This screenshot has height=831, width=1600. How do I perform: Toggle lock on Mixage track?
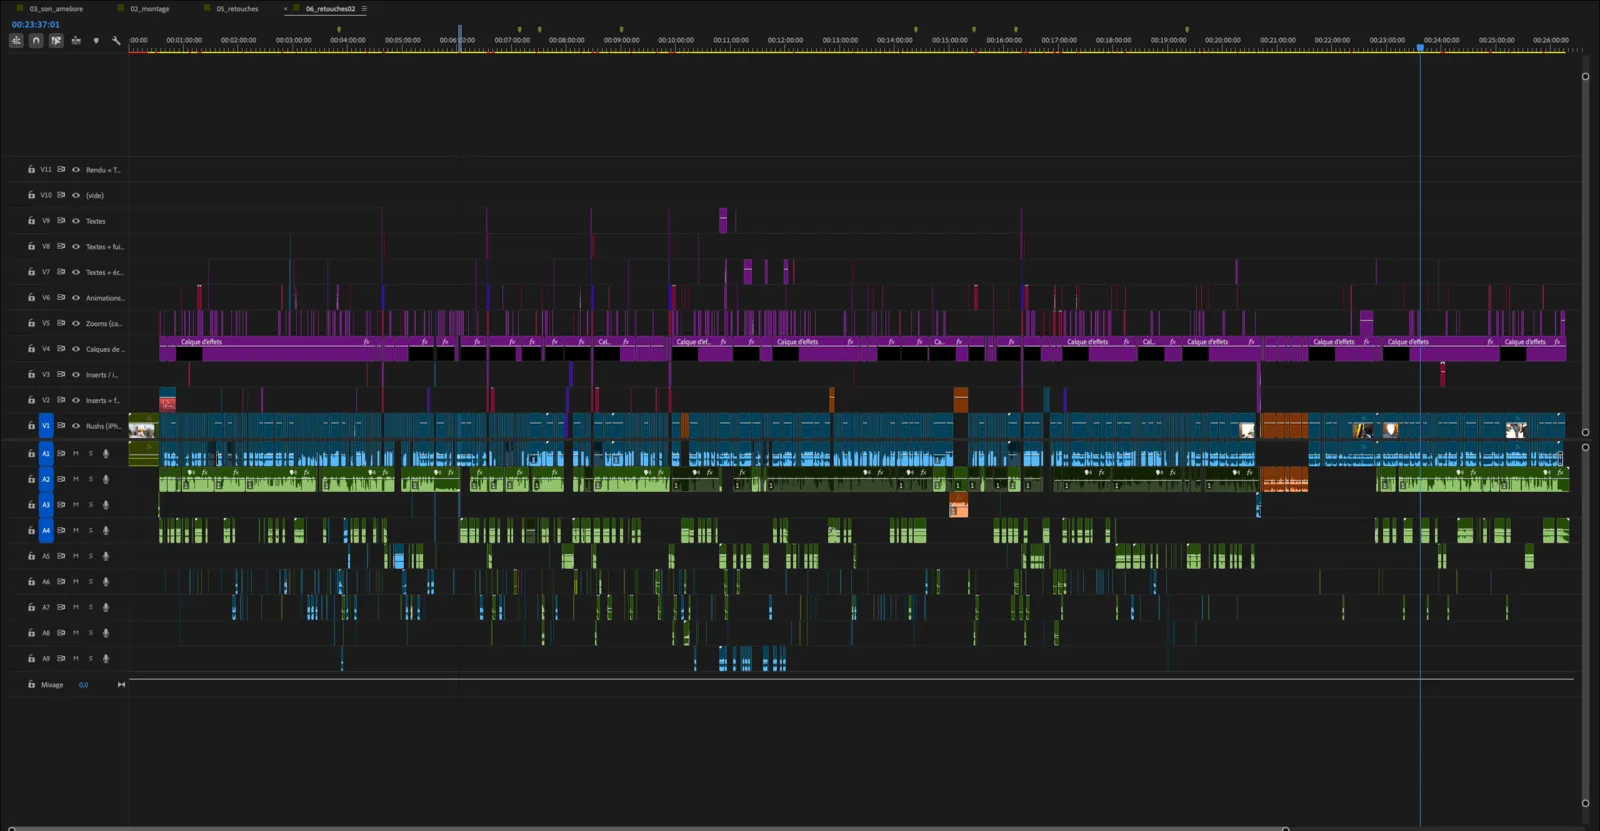tap(31, 685)
